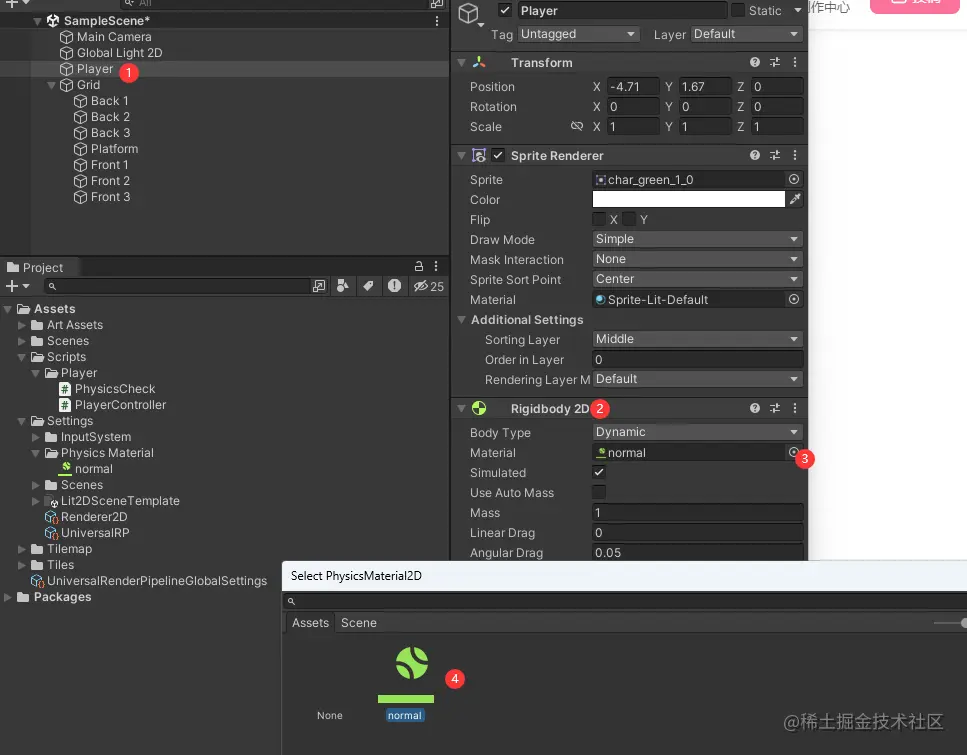Collapse Additional Settings foldout
The height and width of the screenshot is (755, 967).
click(461, 320)
